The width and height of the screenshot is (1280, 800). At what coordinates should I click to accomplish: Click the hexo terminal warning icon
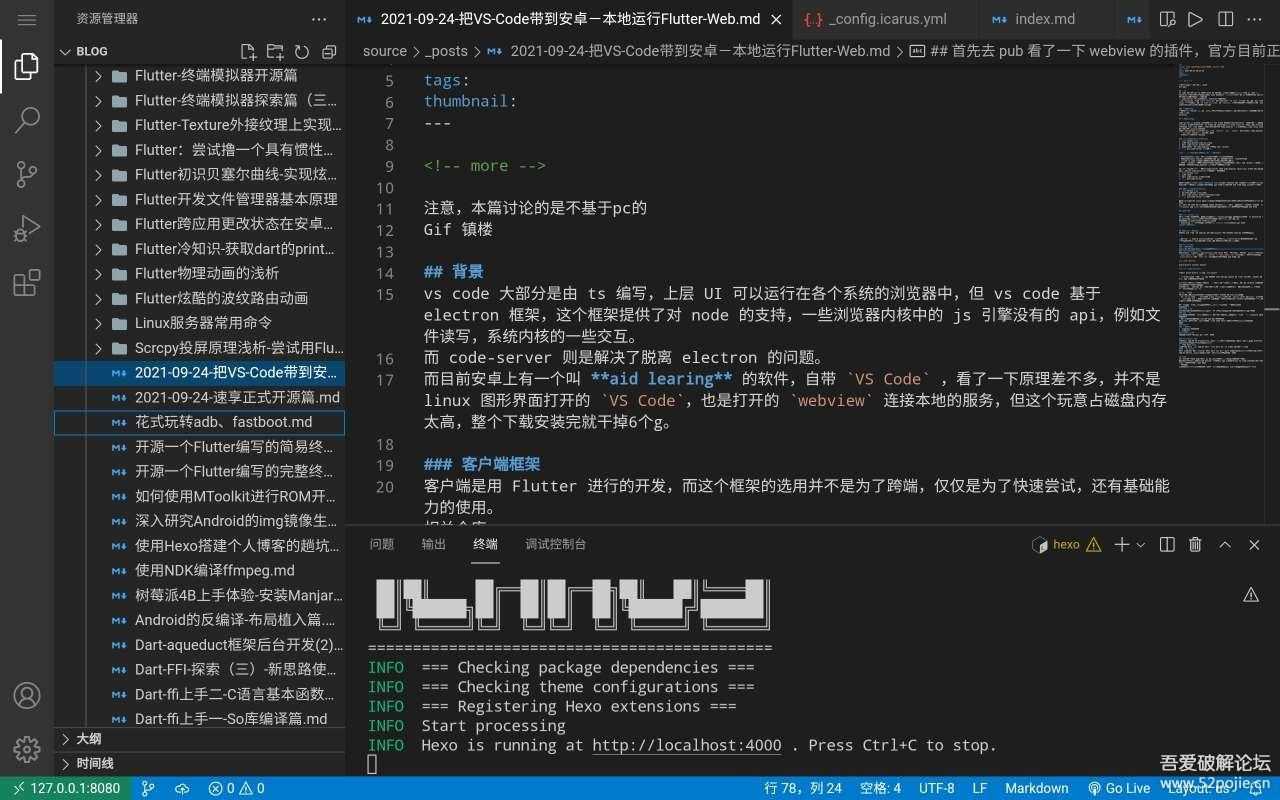click(x=1093, y=544)
